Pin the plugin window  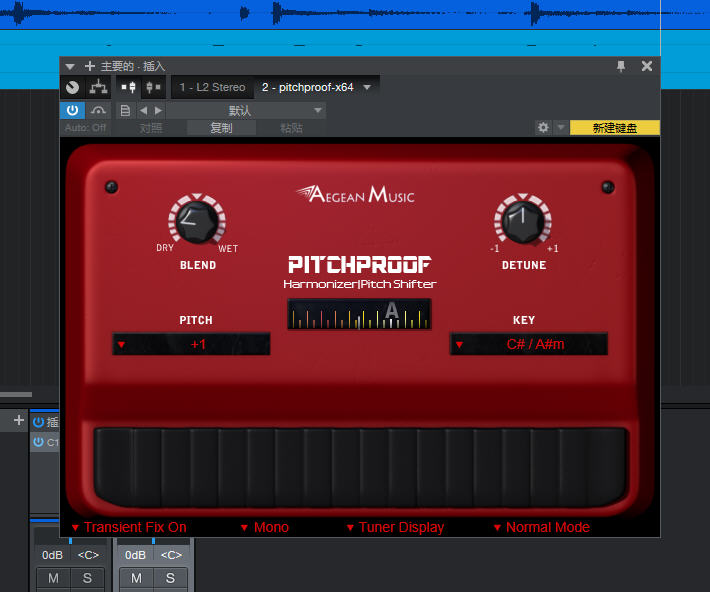coord(621,66)
